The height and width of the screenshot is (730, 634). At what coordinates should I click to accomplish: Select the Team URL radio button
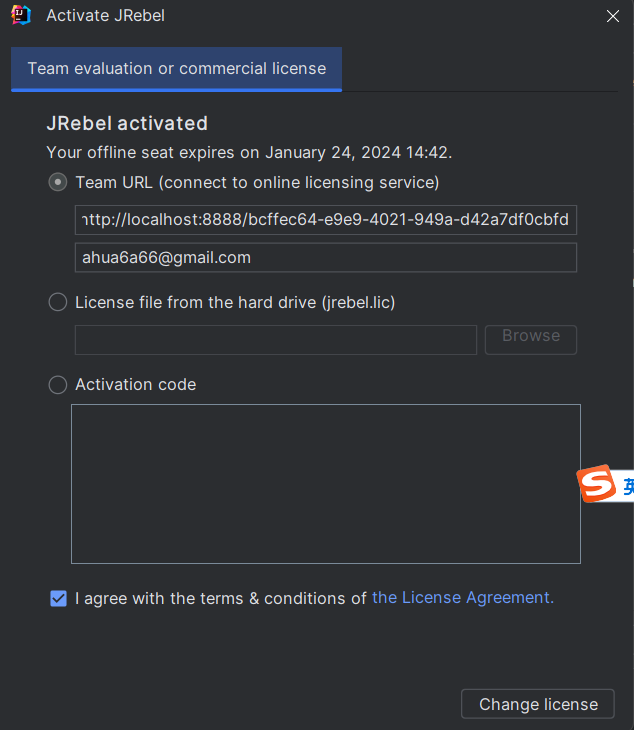coord(58,182)
